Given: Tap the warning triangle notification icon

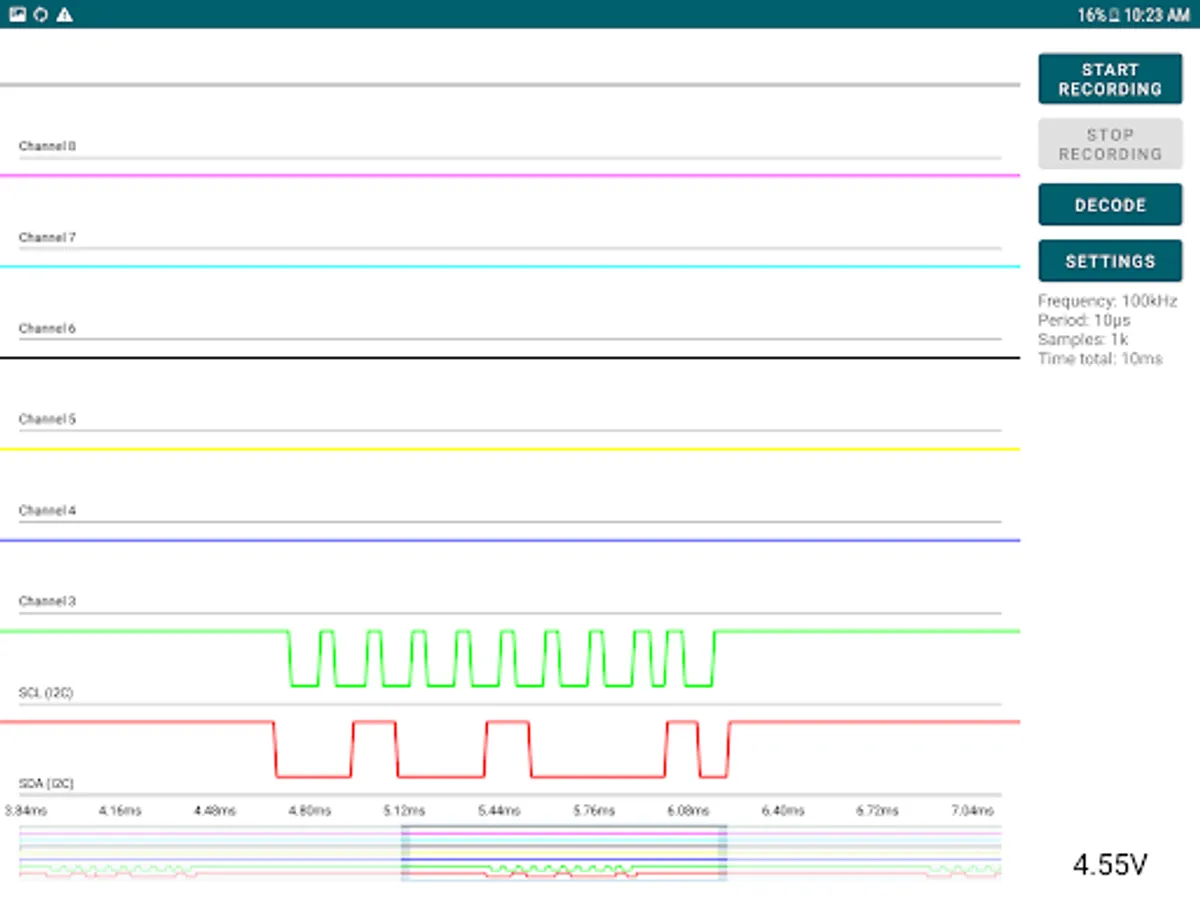Looking at the screenshot, I should tap(64, 15).
